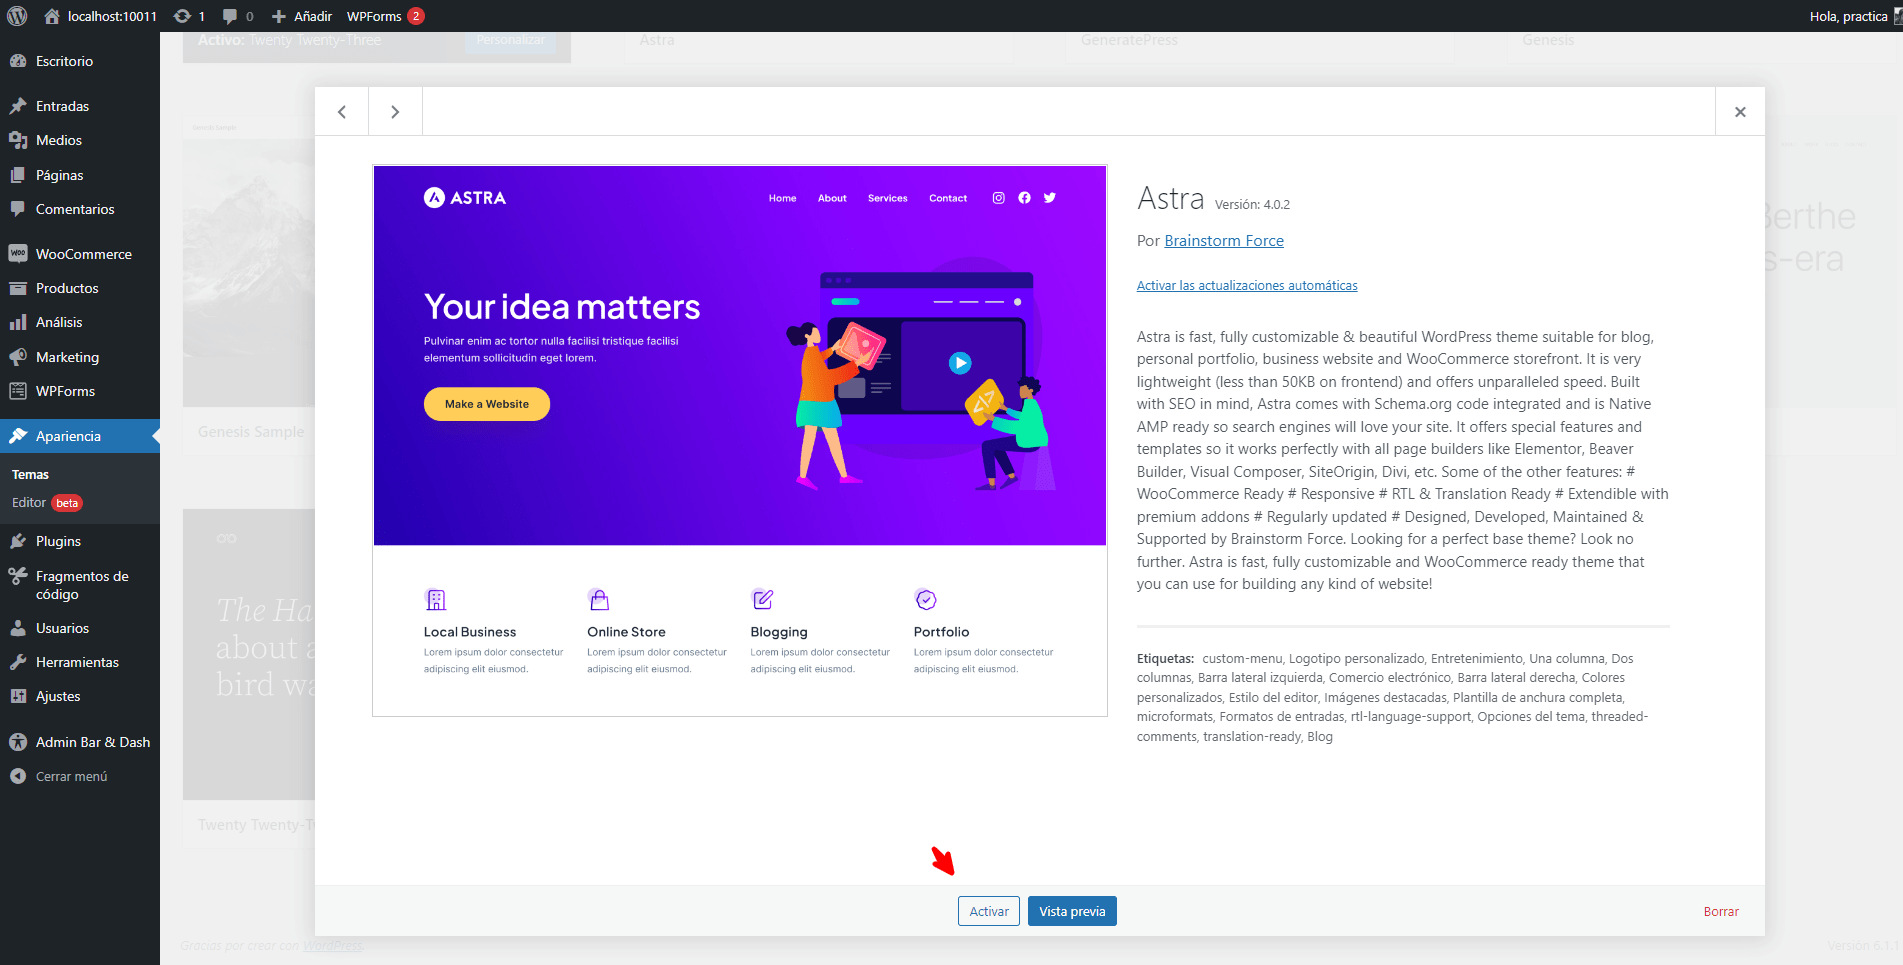
Task: Open the Fragmentos de código scissors icon
Action: point(18,576)
